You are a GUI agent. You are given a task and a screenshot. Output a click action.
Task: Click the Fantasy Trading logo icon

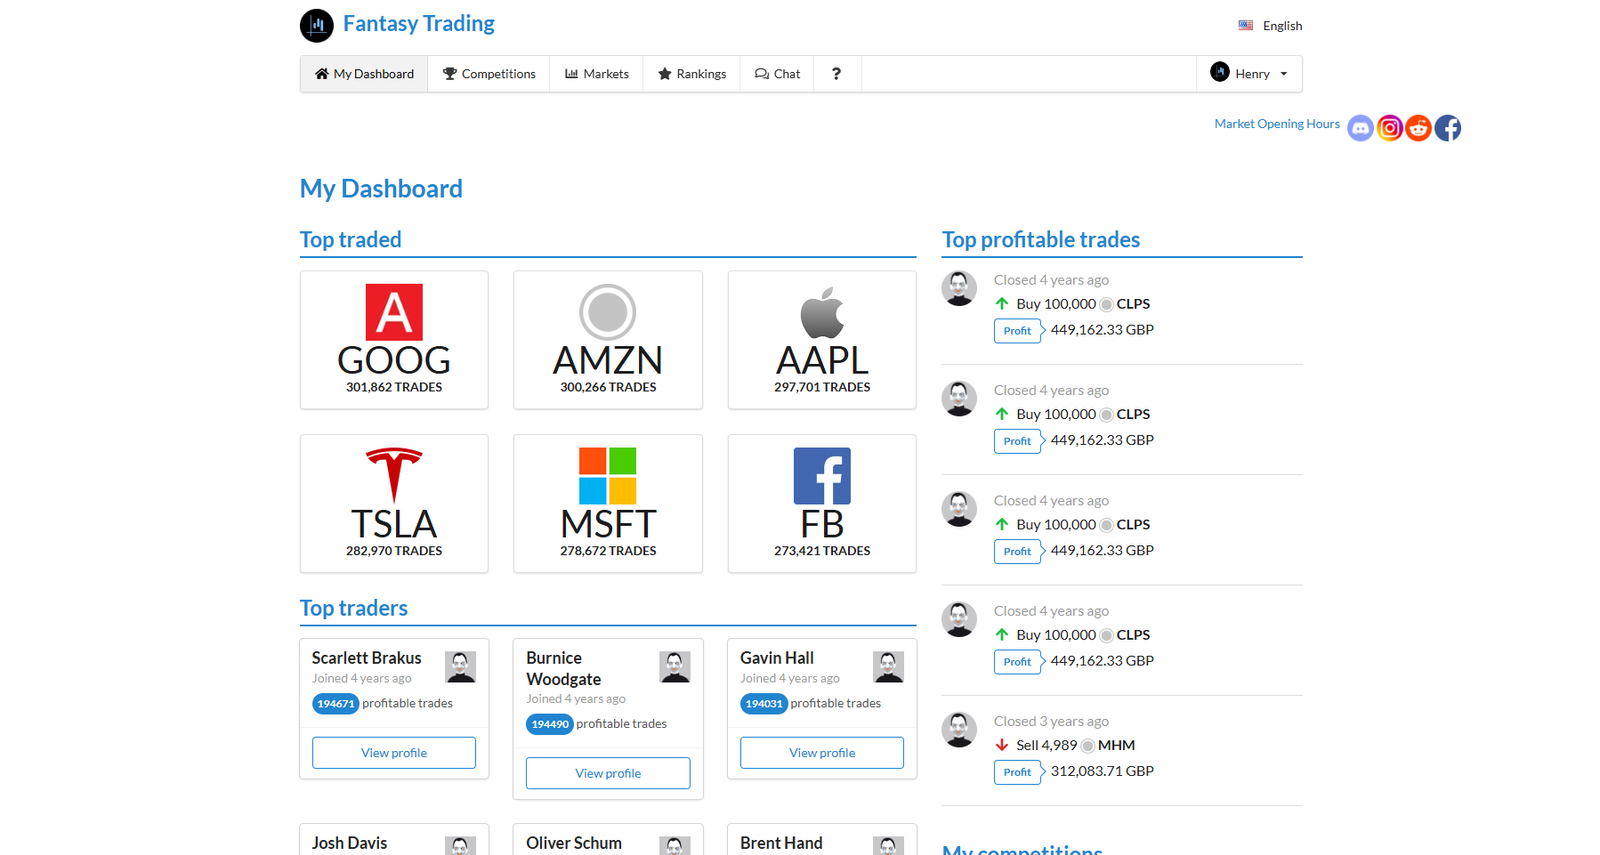[316, 25]
